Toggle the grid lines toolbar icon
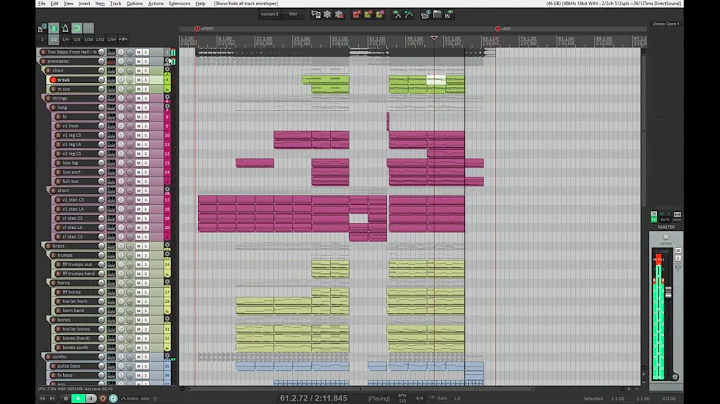 (x=88, y=28)
